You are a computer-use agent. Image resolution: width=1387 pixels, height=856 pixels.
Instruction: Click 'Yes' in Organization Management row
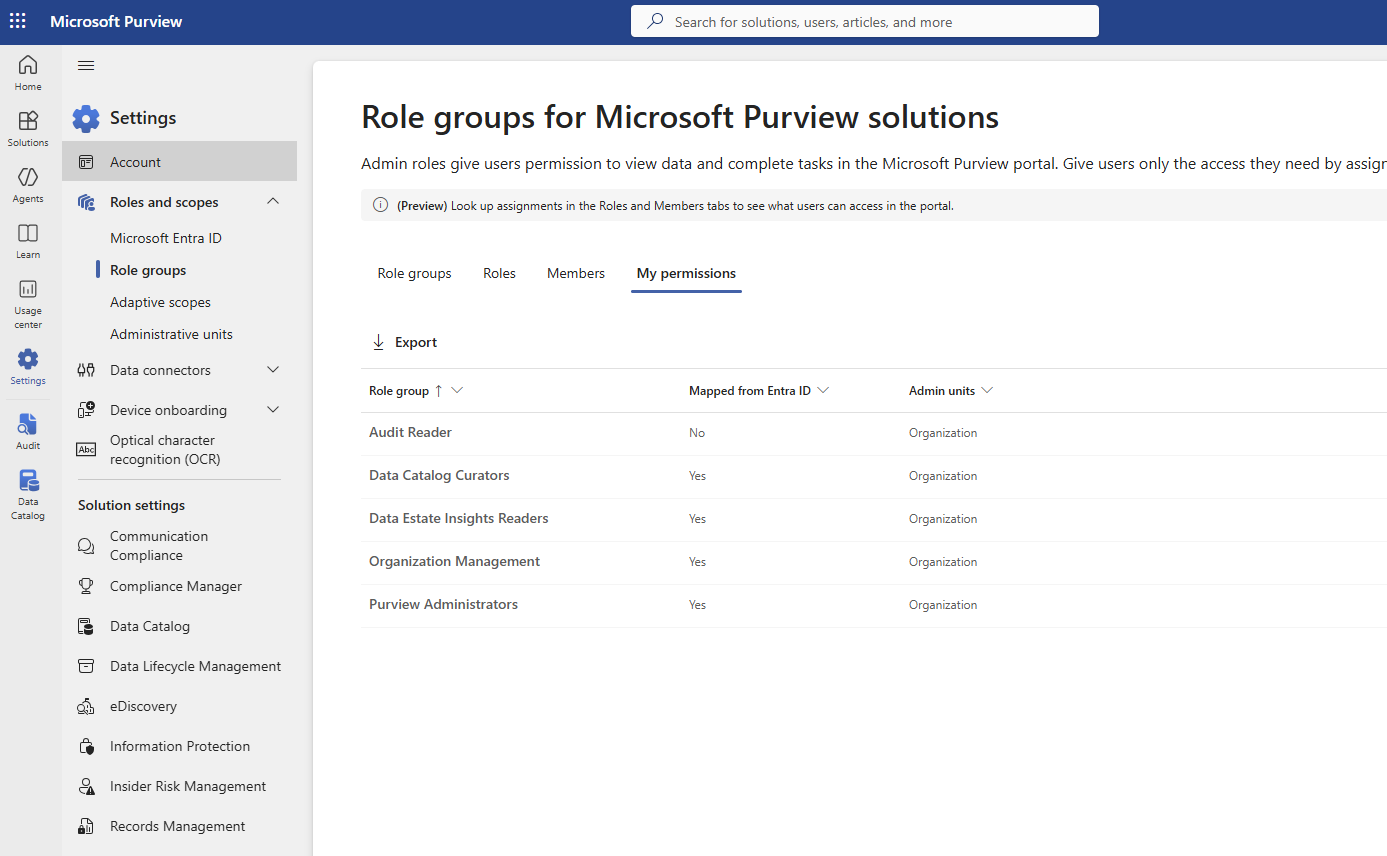tap(697, 562)
